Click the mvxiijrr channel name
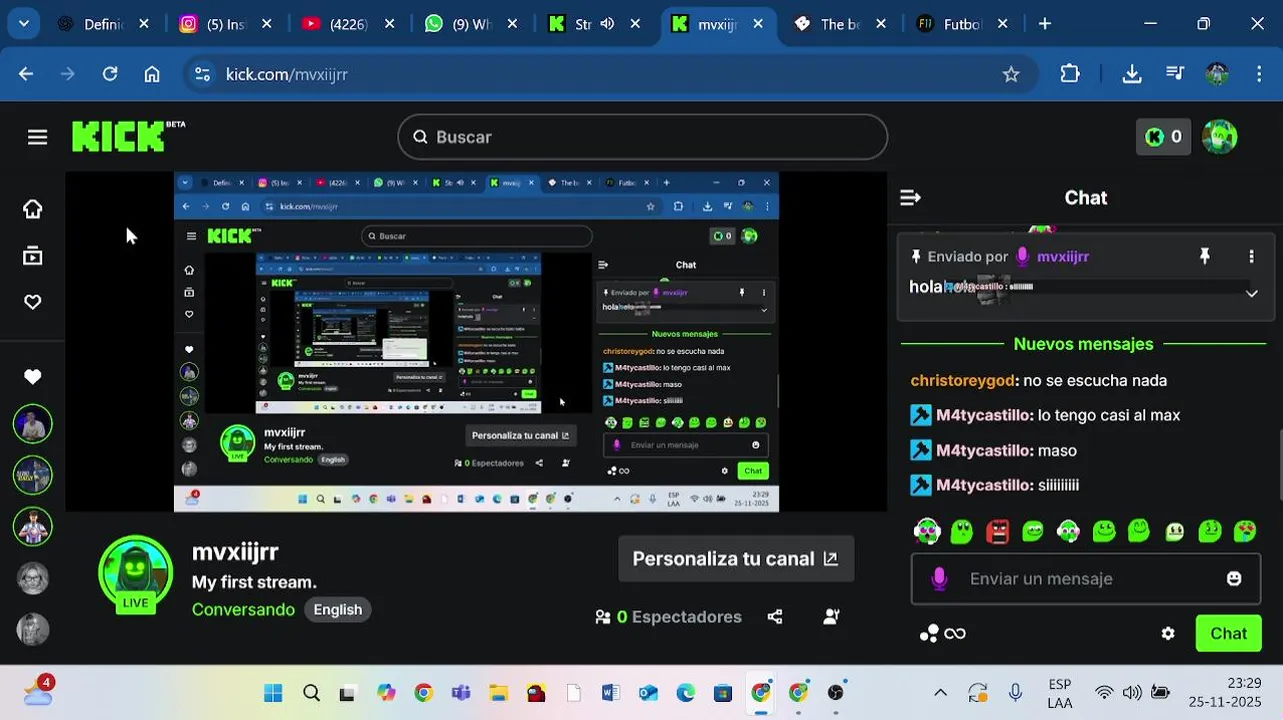The width and height of the screenshot is (1283, 720). [x=235, y=552]
